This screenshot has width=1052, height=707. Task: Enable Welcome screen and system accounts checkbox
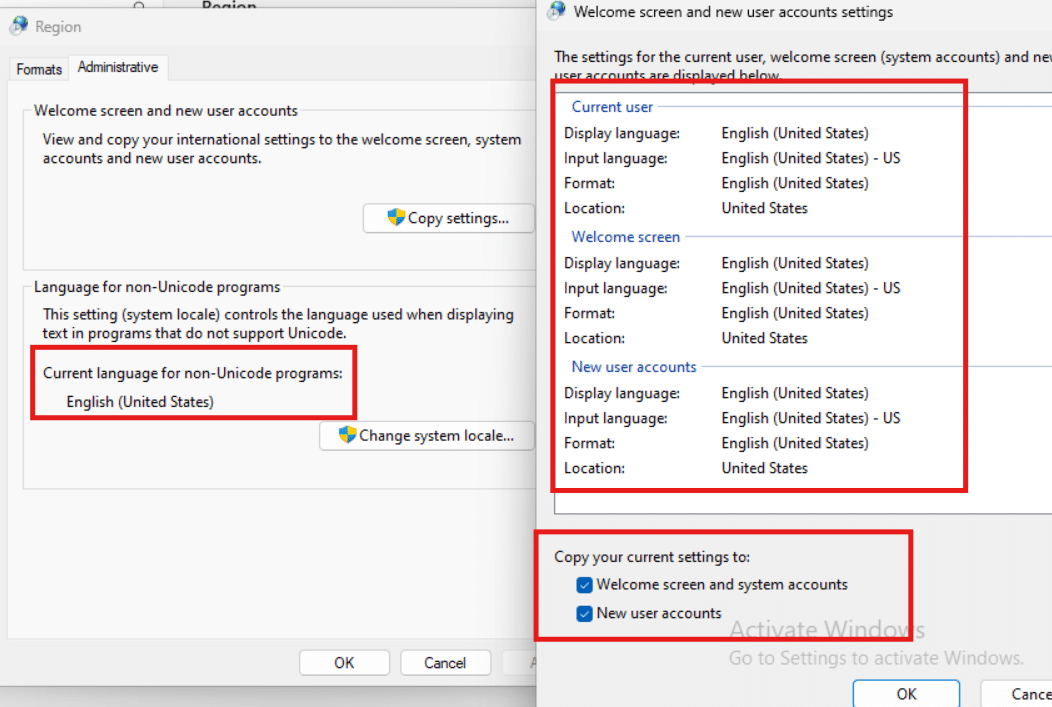pos(584,585)
